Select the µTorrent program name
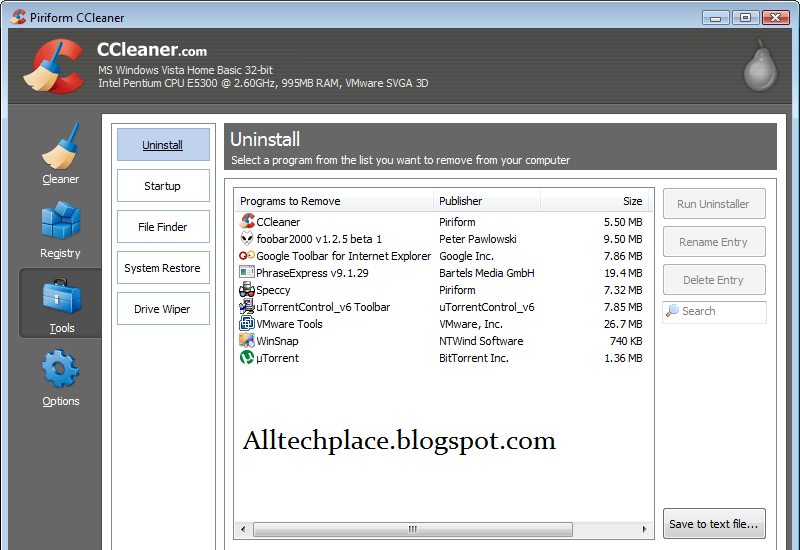The height and width of the screenshot is (550, 800). pyautogui.click(x=277, y=358)
